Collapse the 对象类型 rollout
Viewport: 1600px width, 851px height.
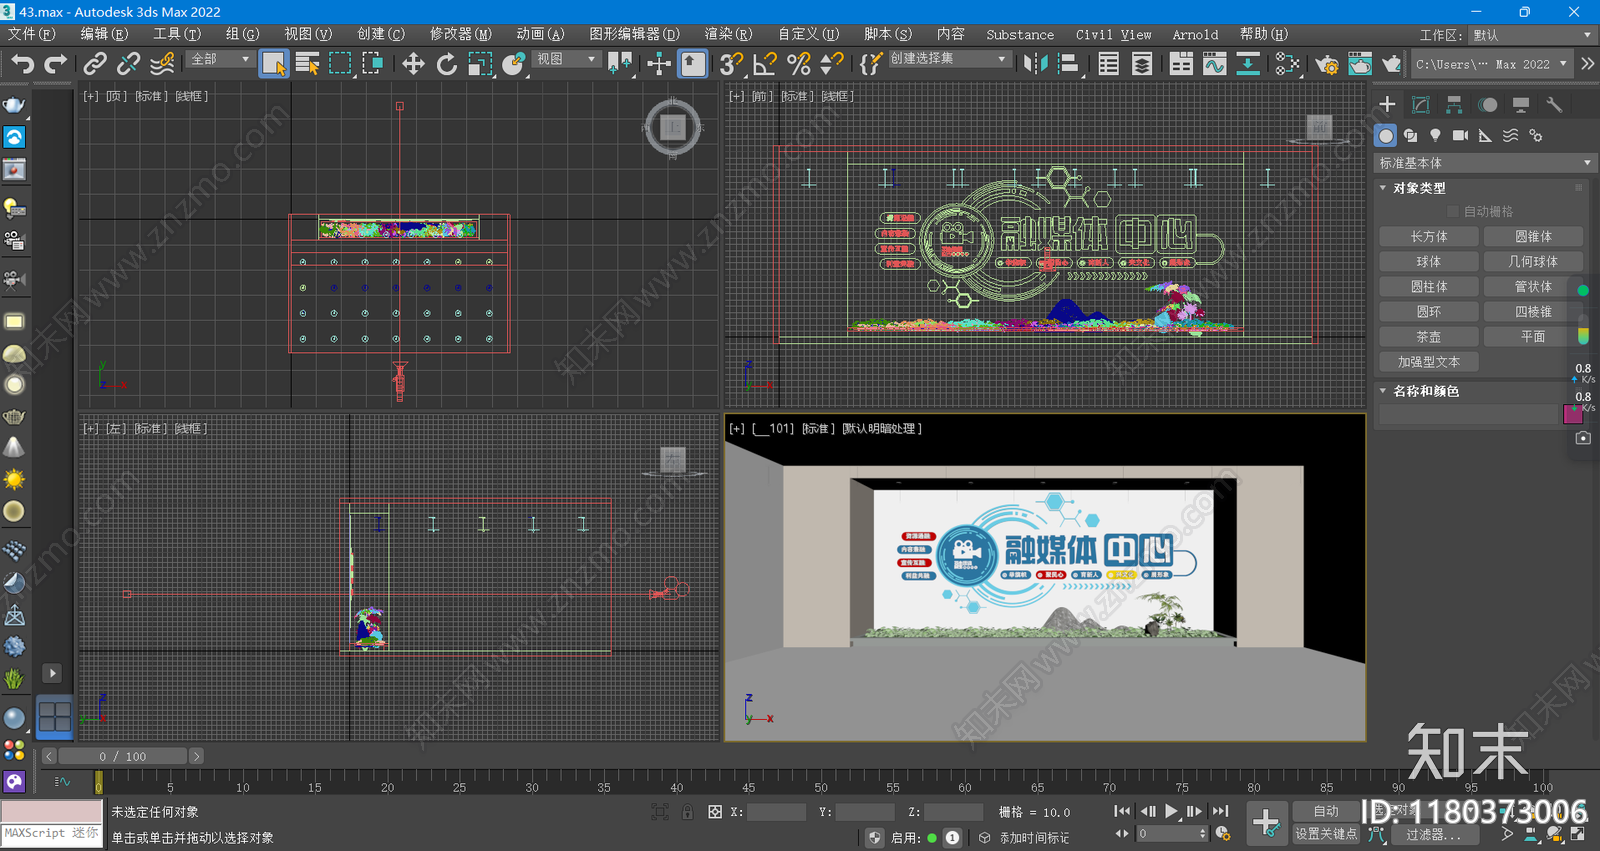coord(1419,188)
